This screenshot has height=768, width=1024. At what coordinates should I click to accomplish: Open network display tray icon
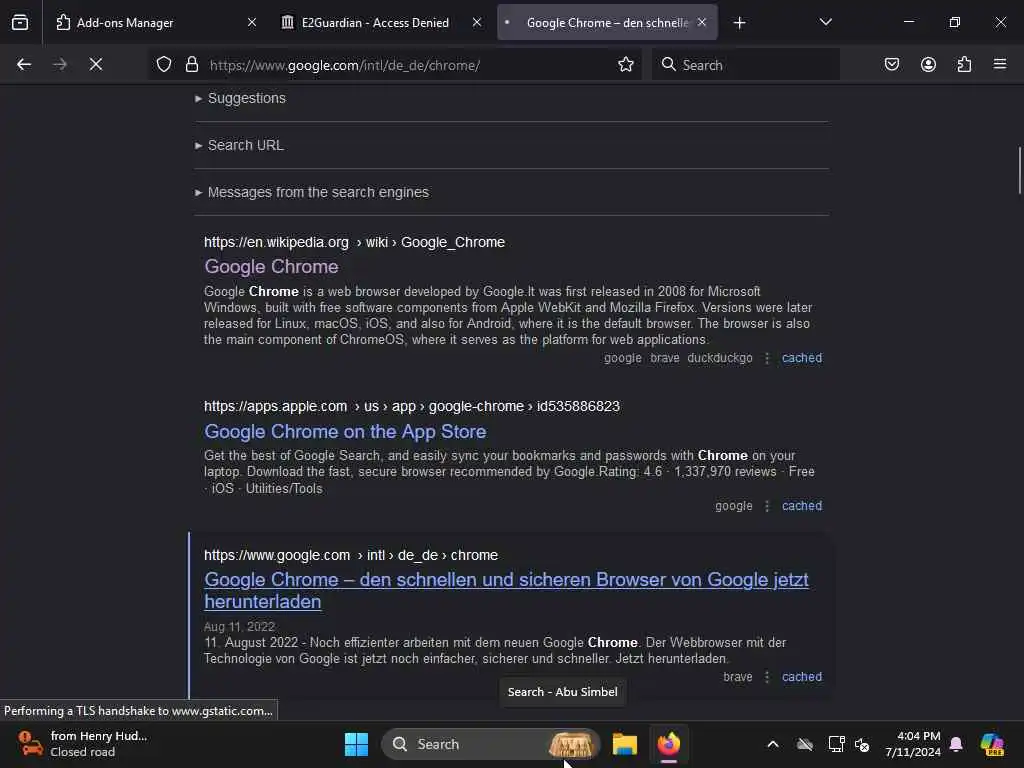[836, 744]
